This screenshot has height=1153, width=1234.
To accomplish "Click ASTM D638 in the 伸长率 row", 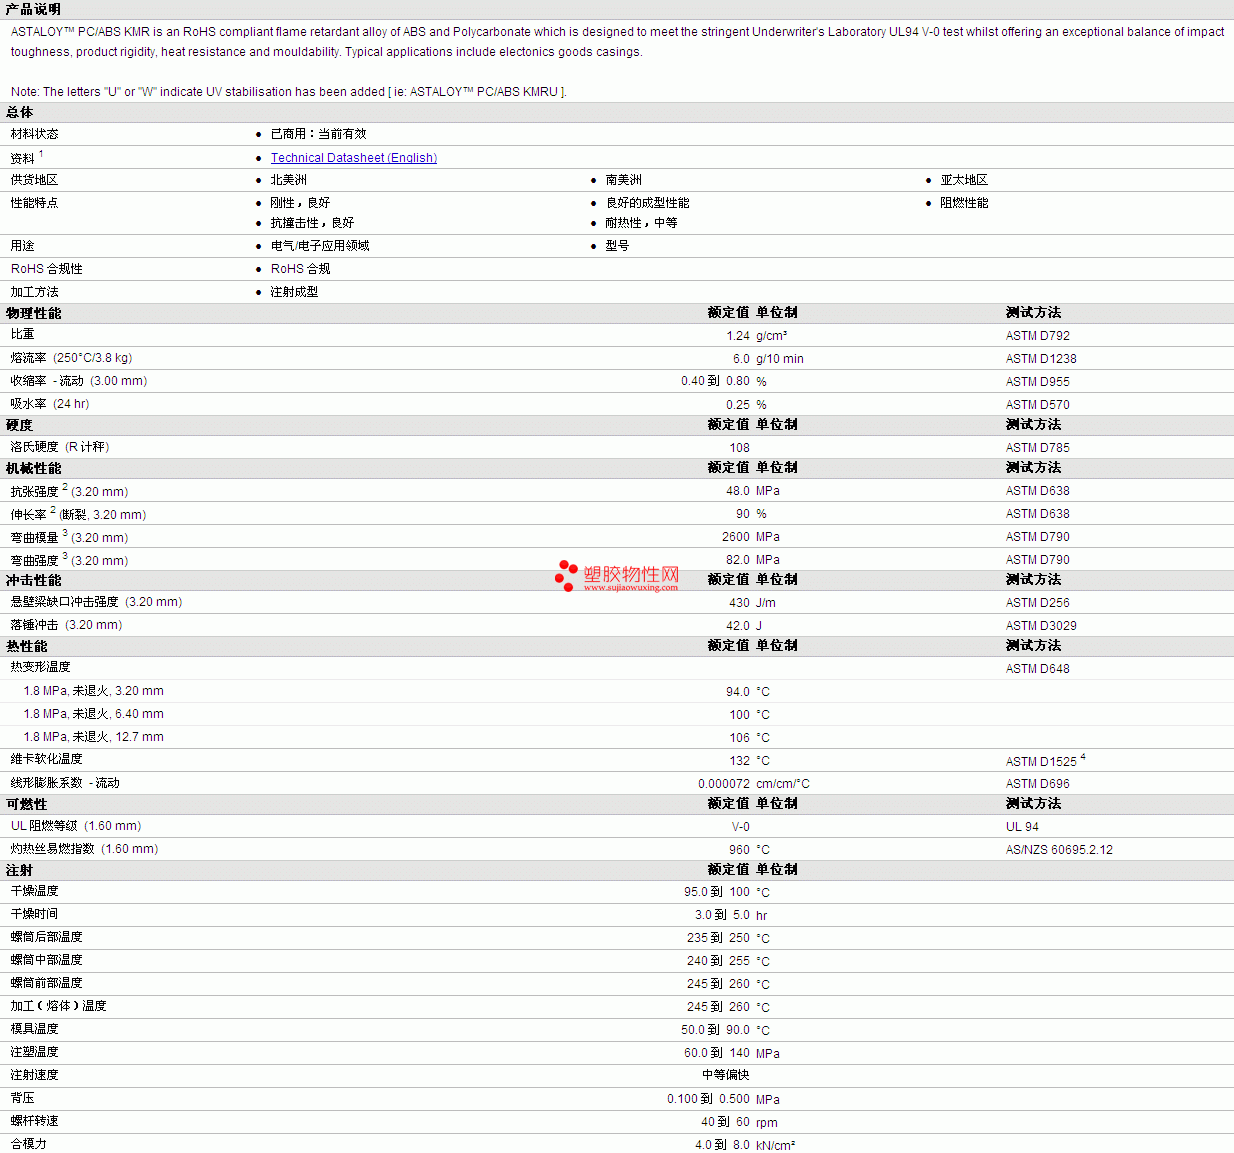I will tap(1038, 514).
